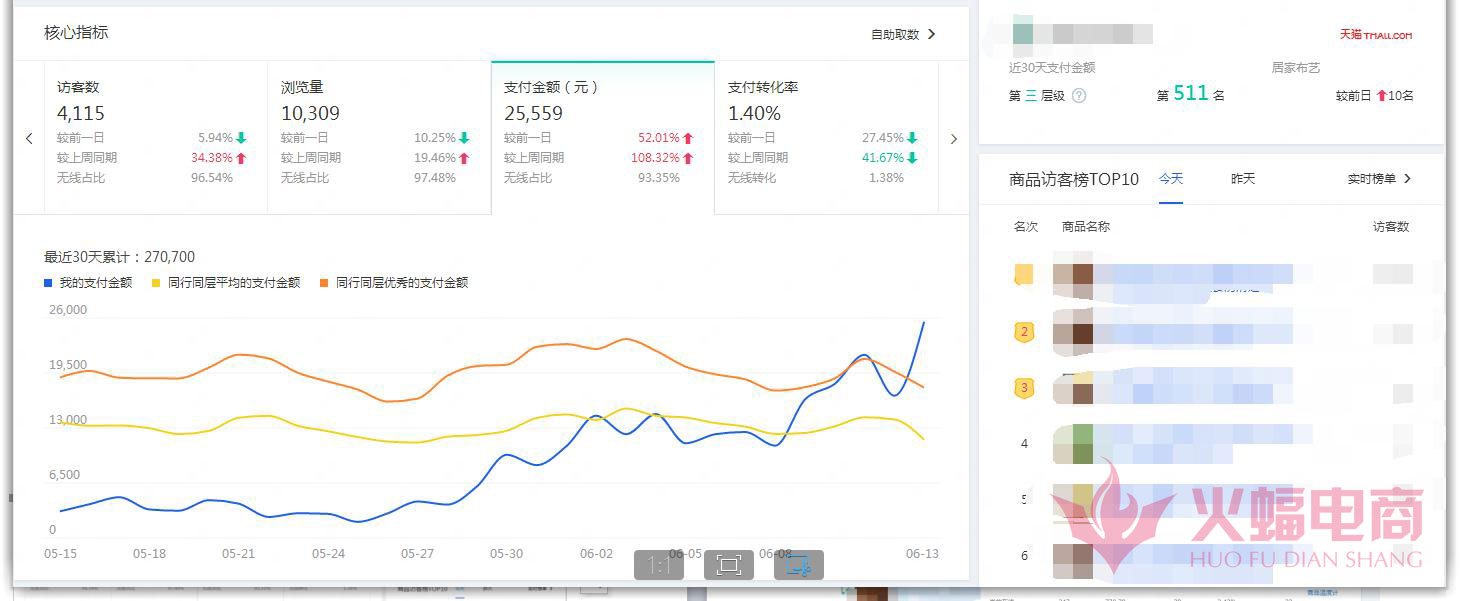Click the first-place gold rank badge
The image size is (1460, 601).
(1023, 275)
